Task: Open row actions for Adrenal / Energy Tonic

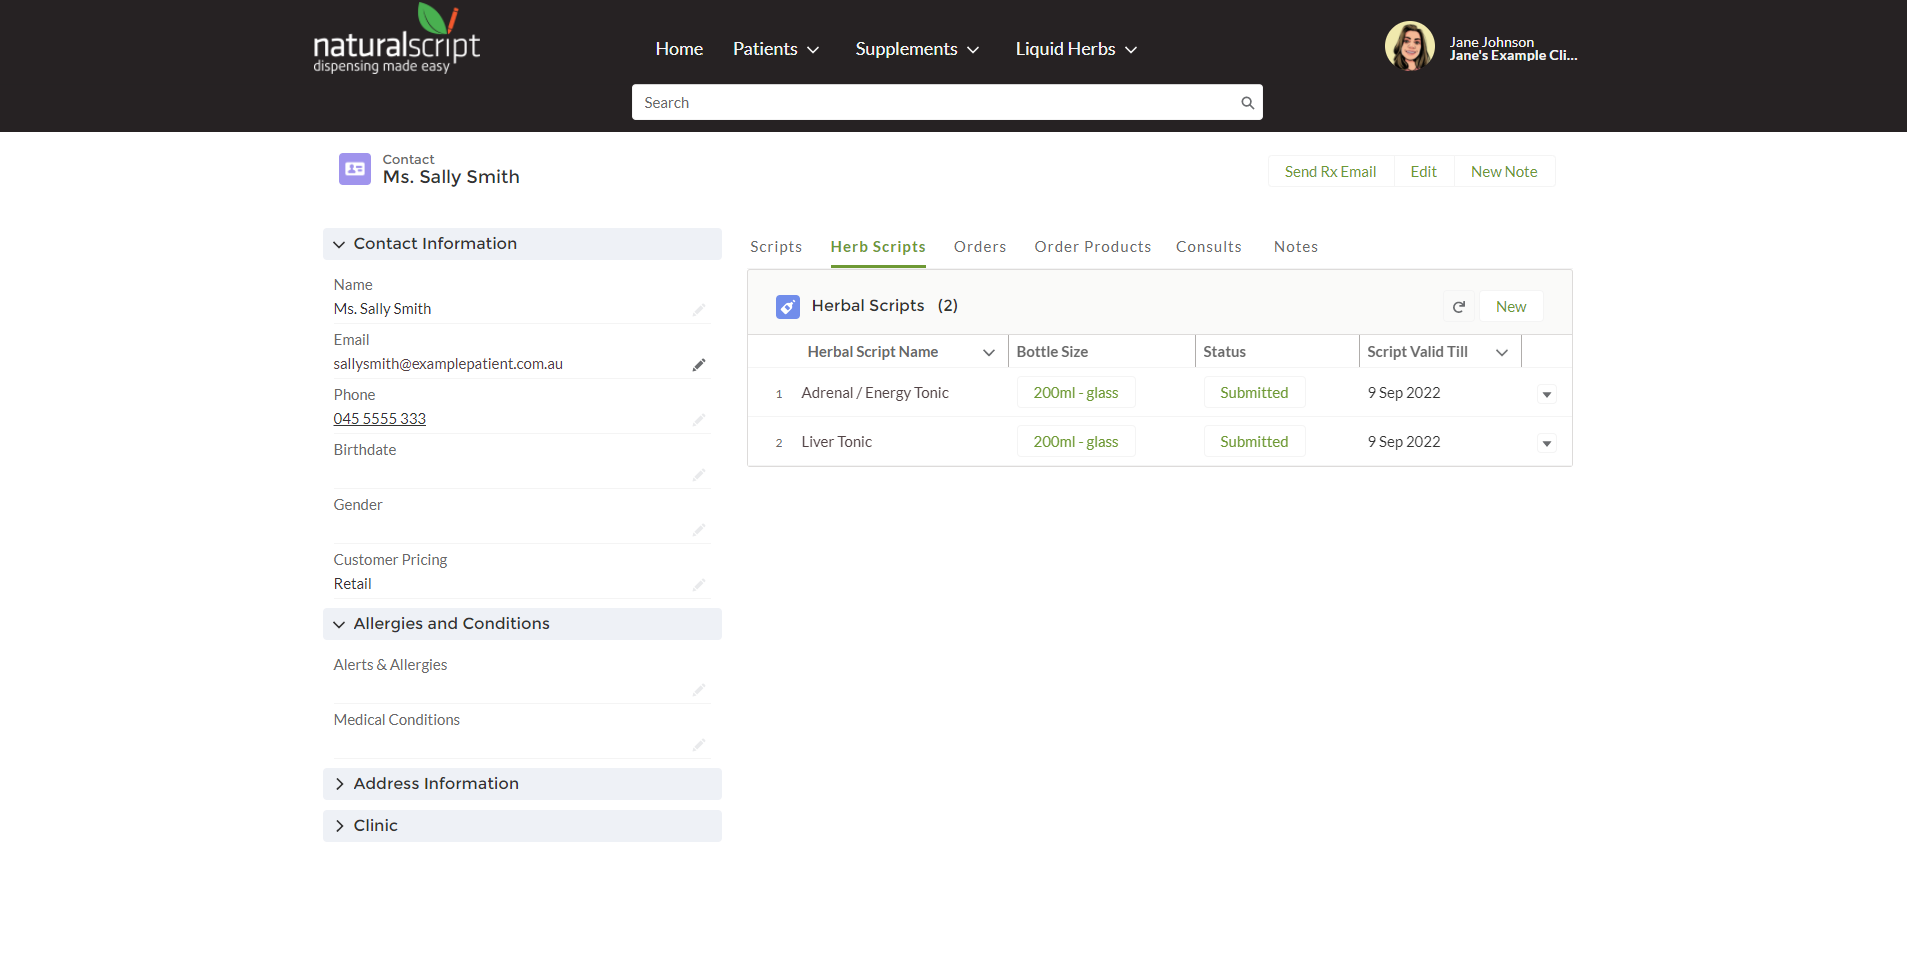Action: coord(1547,394)
